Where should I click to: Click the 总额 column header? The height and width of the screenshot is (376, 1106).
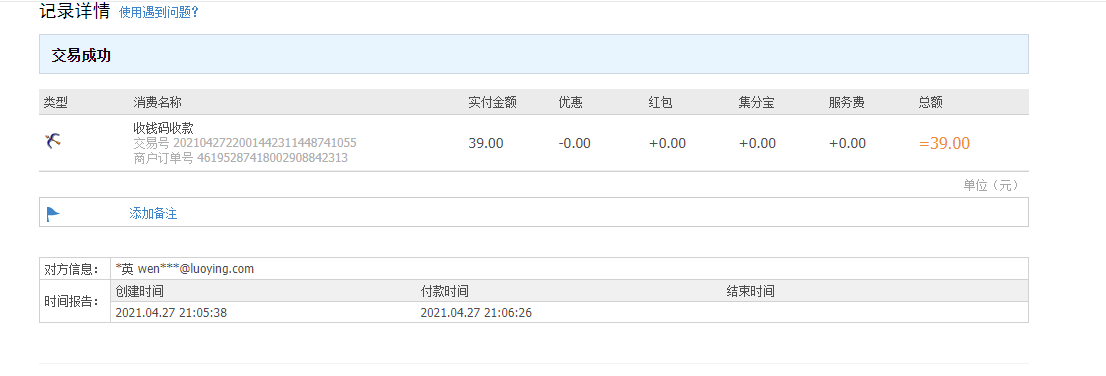(x=930, y=103)
